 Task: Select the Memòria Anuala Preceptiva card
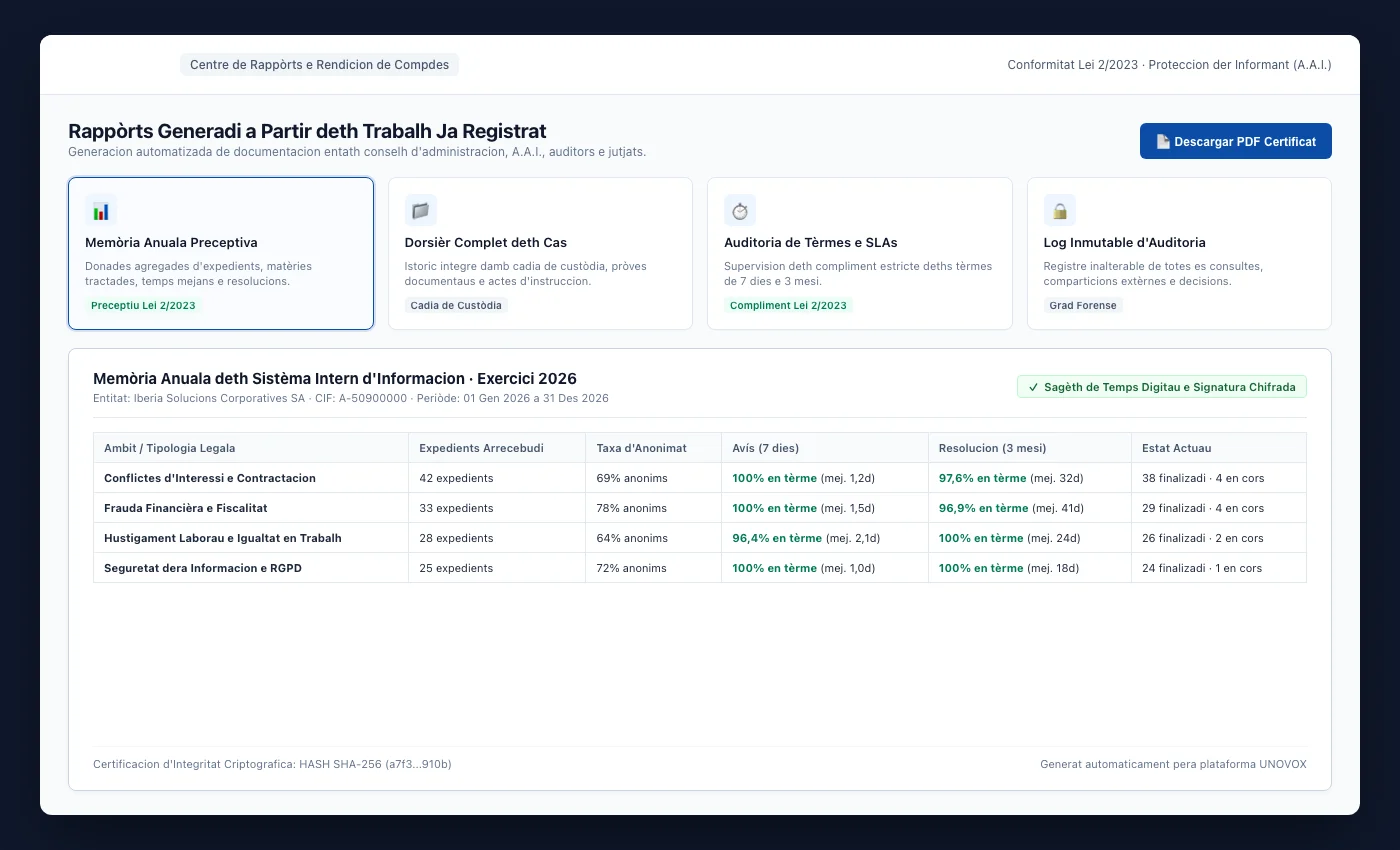pos(221,254)
